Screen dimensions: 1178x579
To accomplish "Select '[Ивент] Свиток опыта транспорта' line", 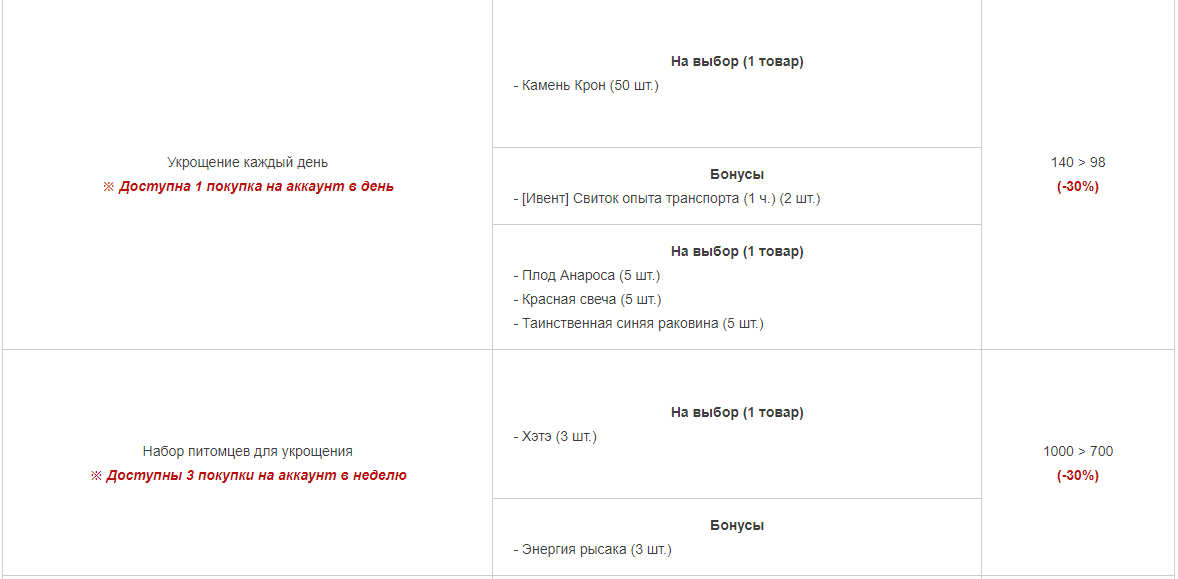I will [x=667, y=199].
